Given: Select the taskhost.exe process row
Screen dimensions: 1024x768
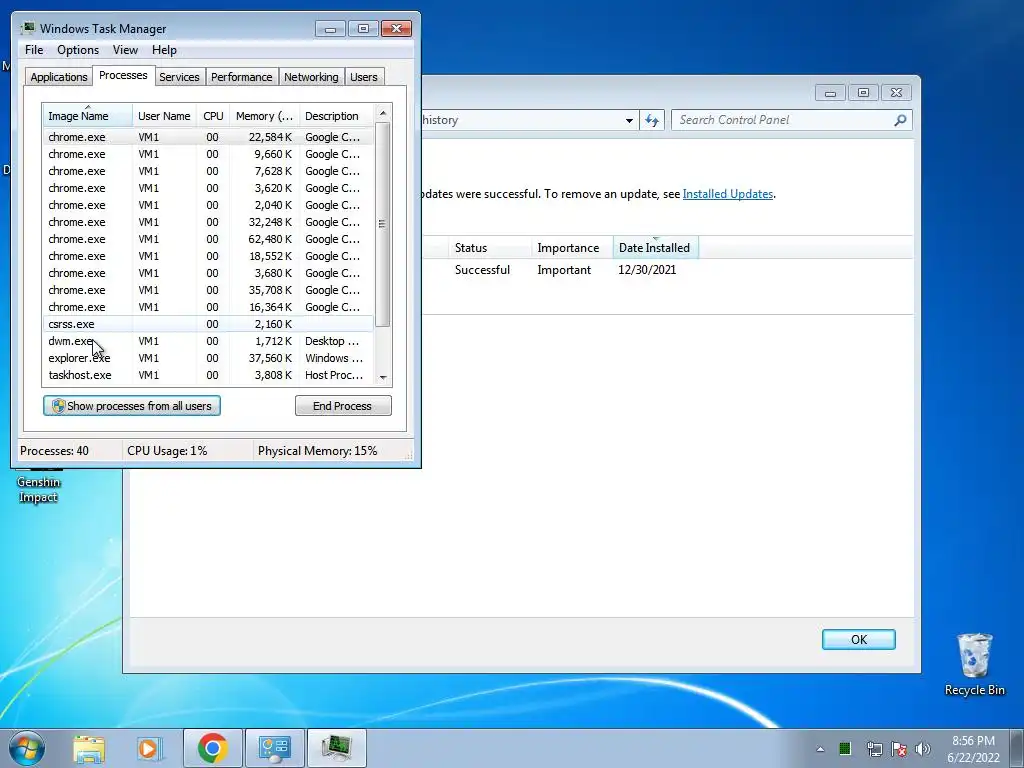Looking at the screenshot, I should [x=209, y=375].
